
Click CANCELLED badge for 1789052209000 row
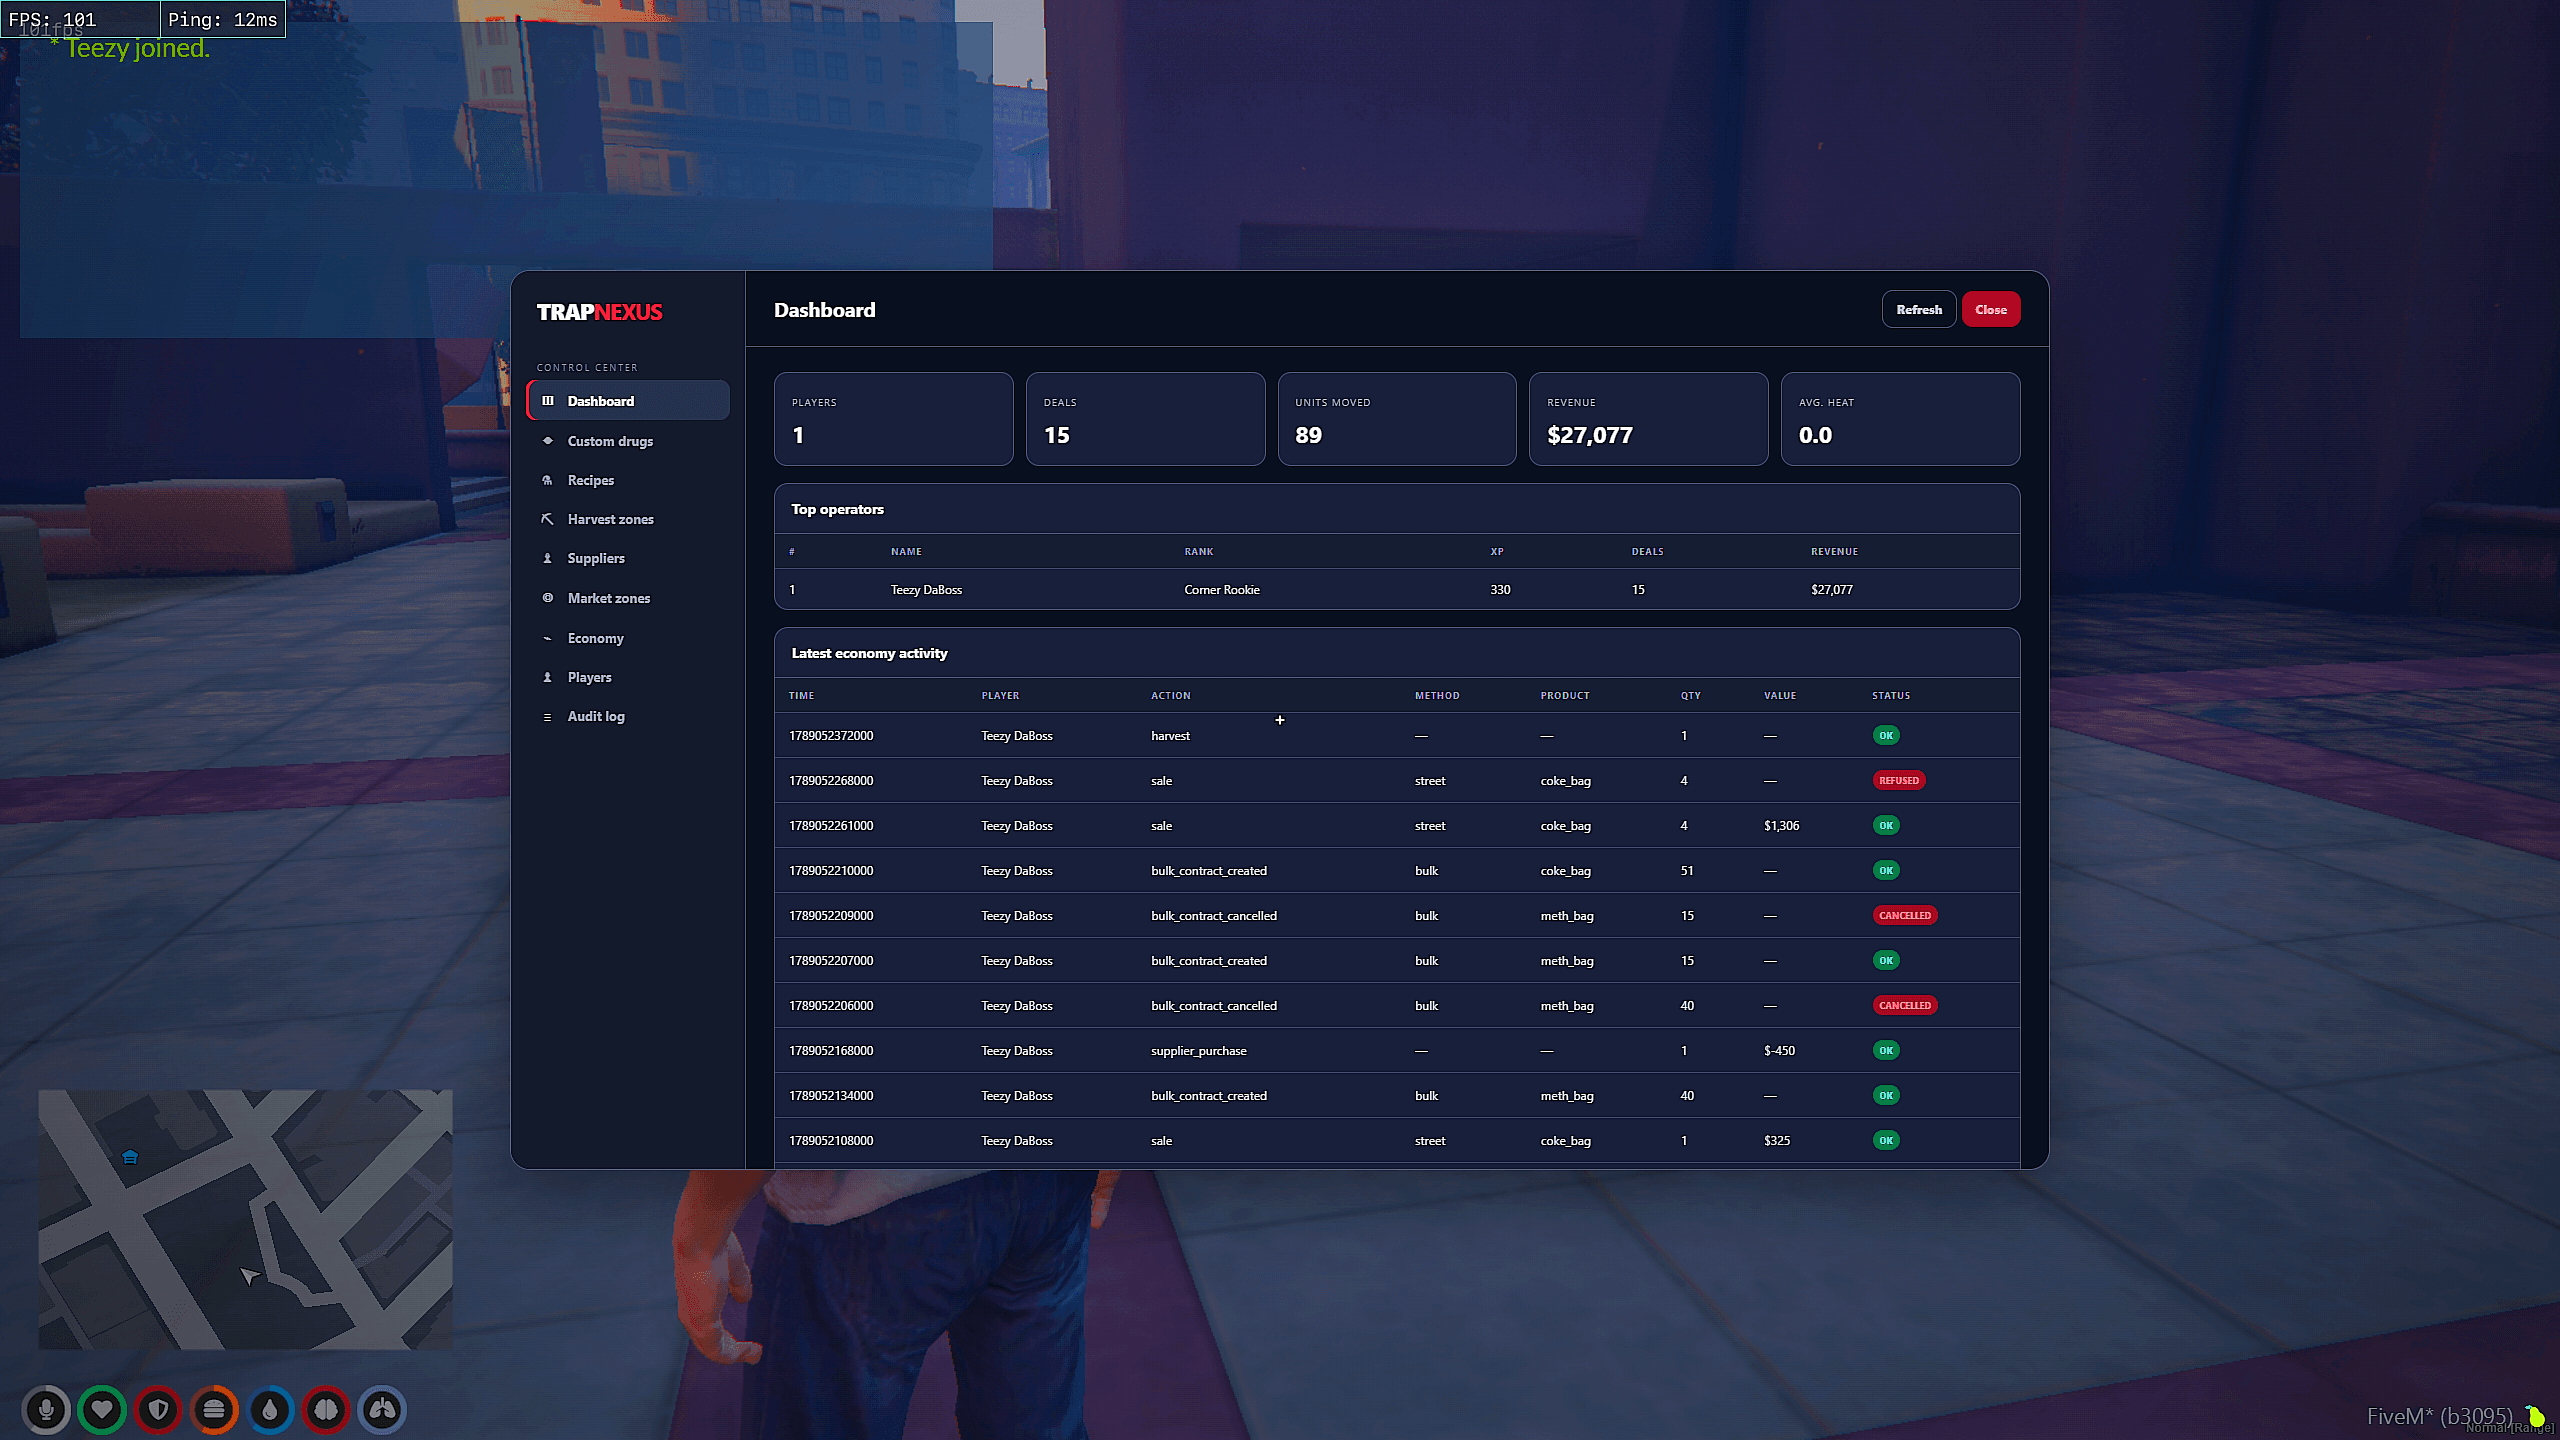1904,915
